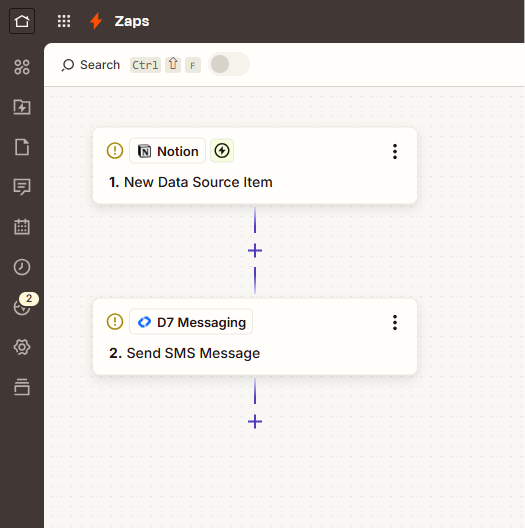Click the Search magnifier in the toolbar
The image size is (525, 528).
point(68,65)
